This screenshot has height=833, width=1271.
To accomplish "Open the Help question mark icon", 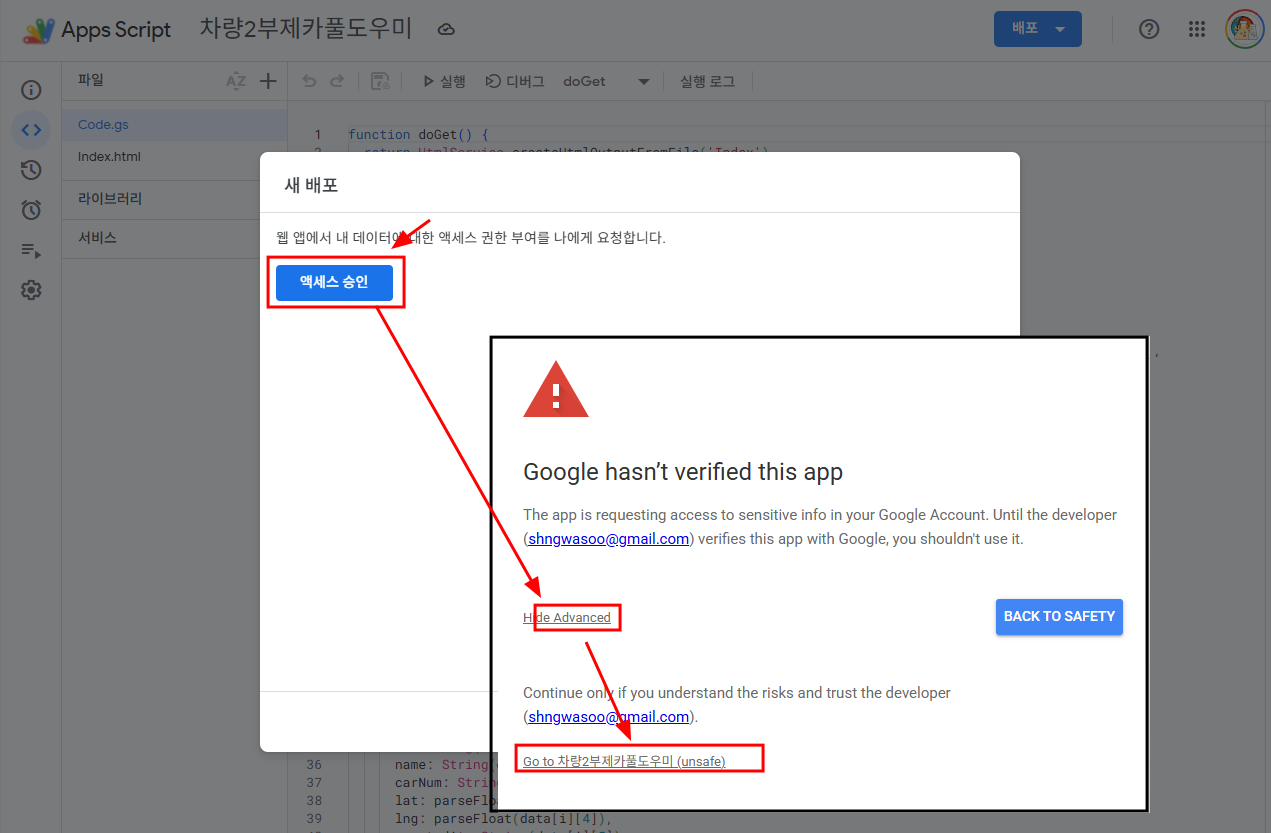I will coord(1149,29).
